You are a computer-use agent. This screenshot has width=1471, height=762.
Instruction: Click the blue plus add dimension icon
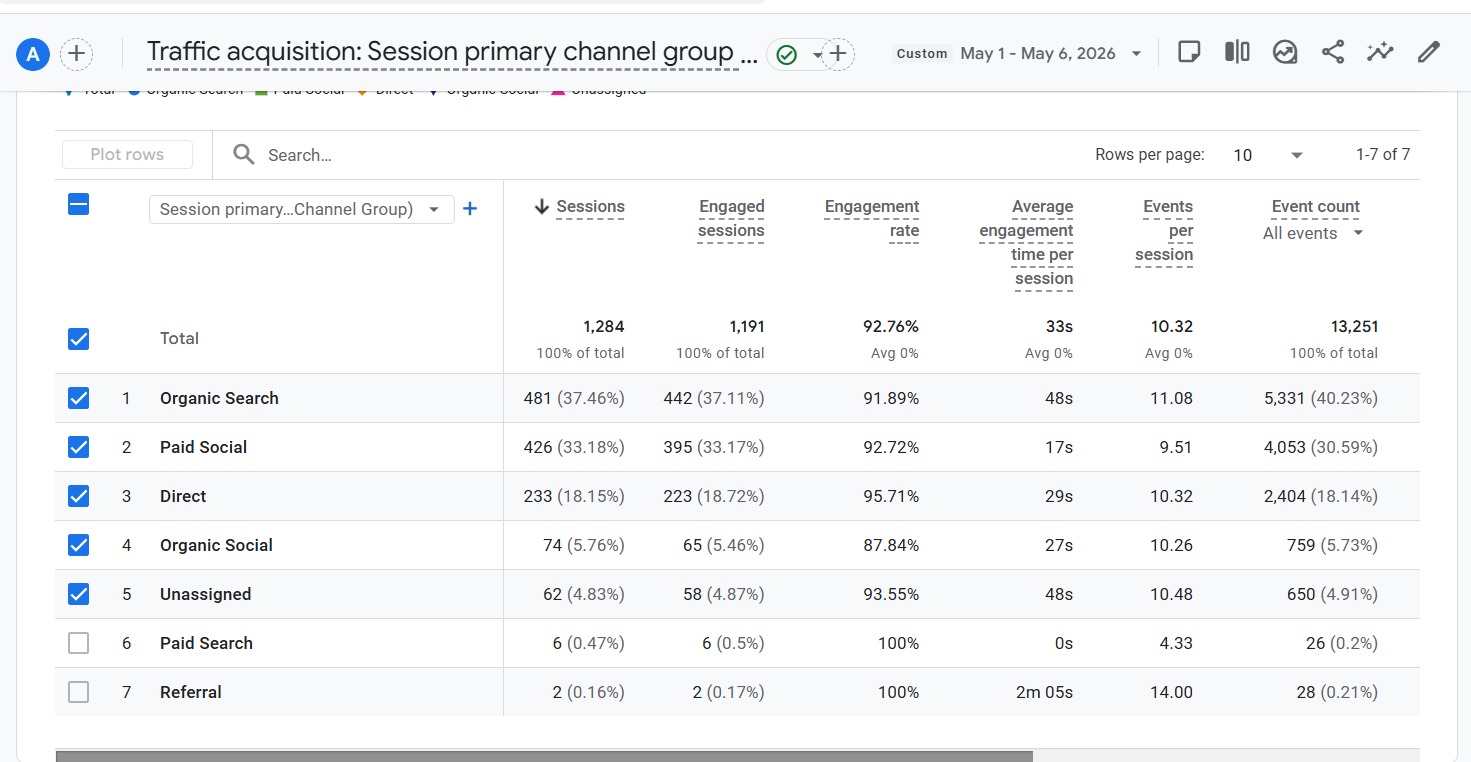click(x=470, y=209)
